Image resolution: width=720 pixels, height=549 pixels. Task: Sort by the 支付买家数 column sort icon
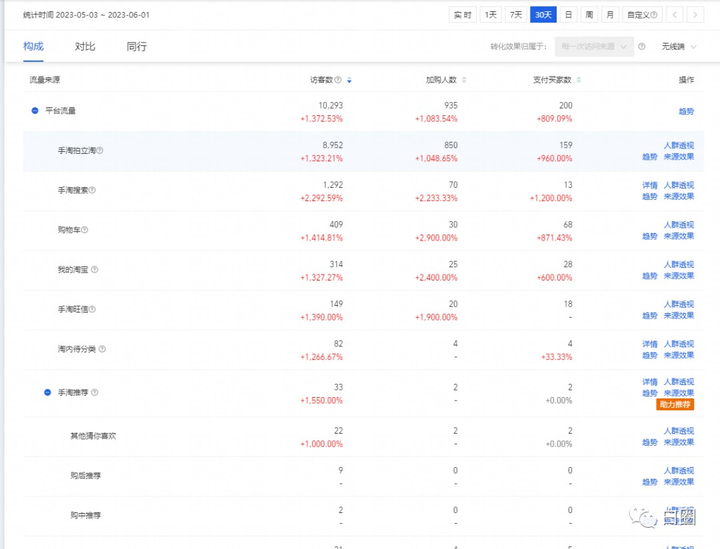click(x=580, y=80)
